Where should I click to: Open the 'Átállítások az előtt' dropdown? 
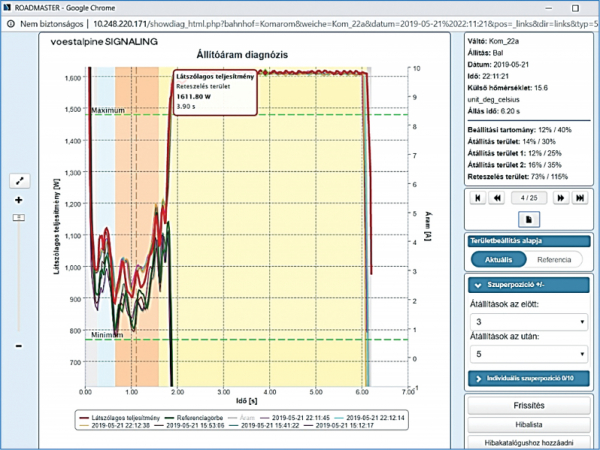(x=528, y=322)
